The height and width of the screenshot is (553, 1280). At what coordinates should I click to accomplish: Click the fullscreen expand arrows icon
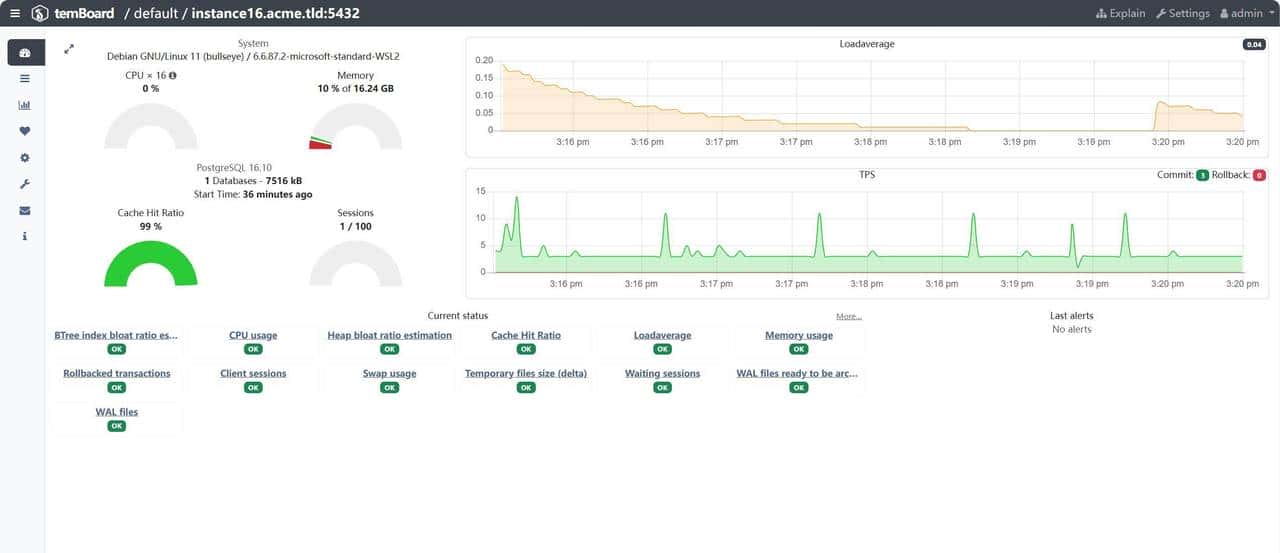pyautogui.click(x=69, y=49)
